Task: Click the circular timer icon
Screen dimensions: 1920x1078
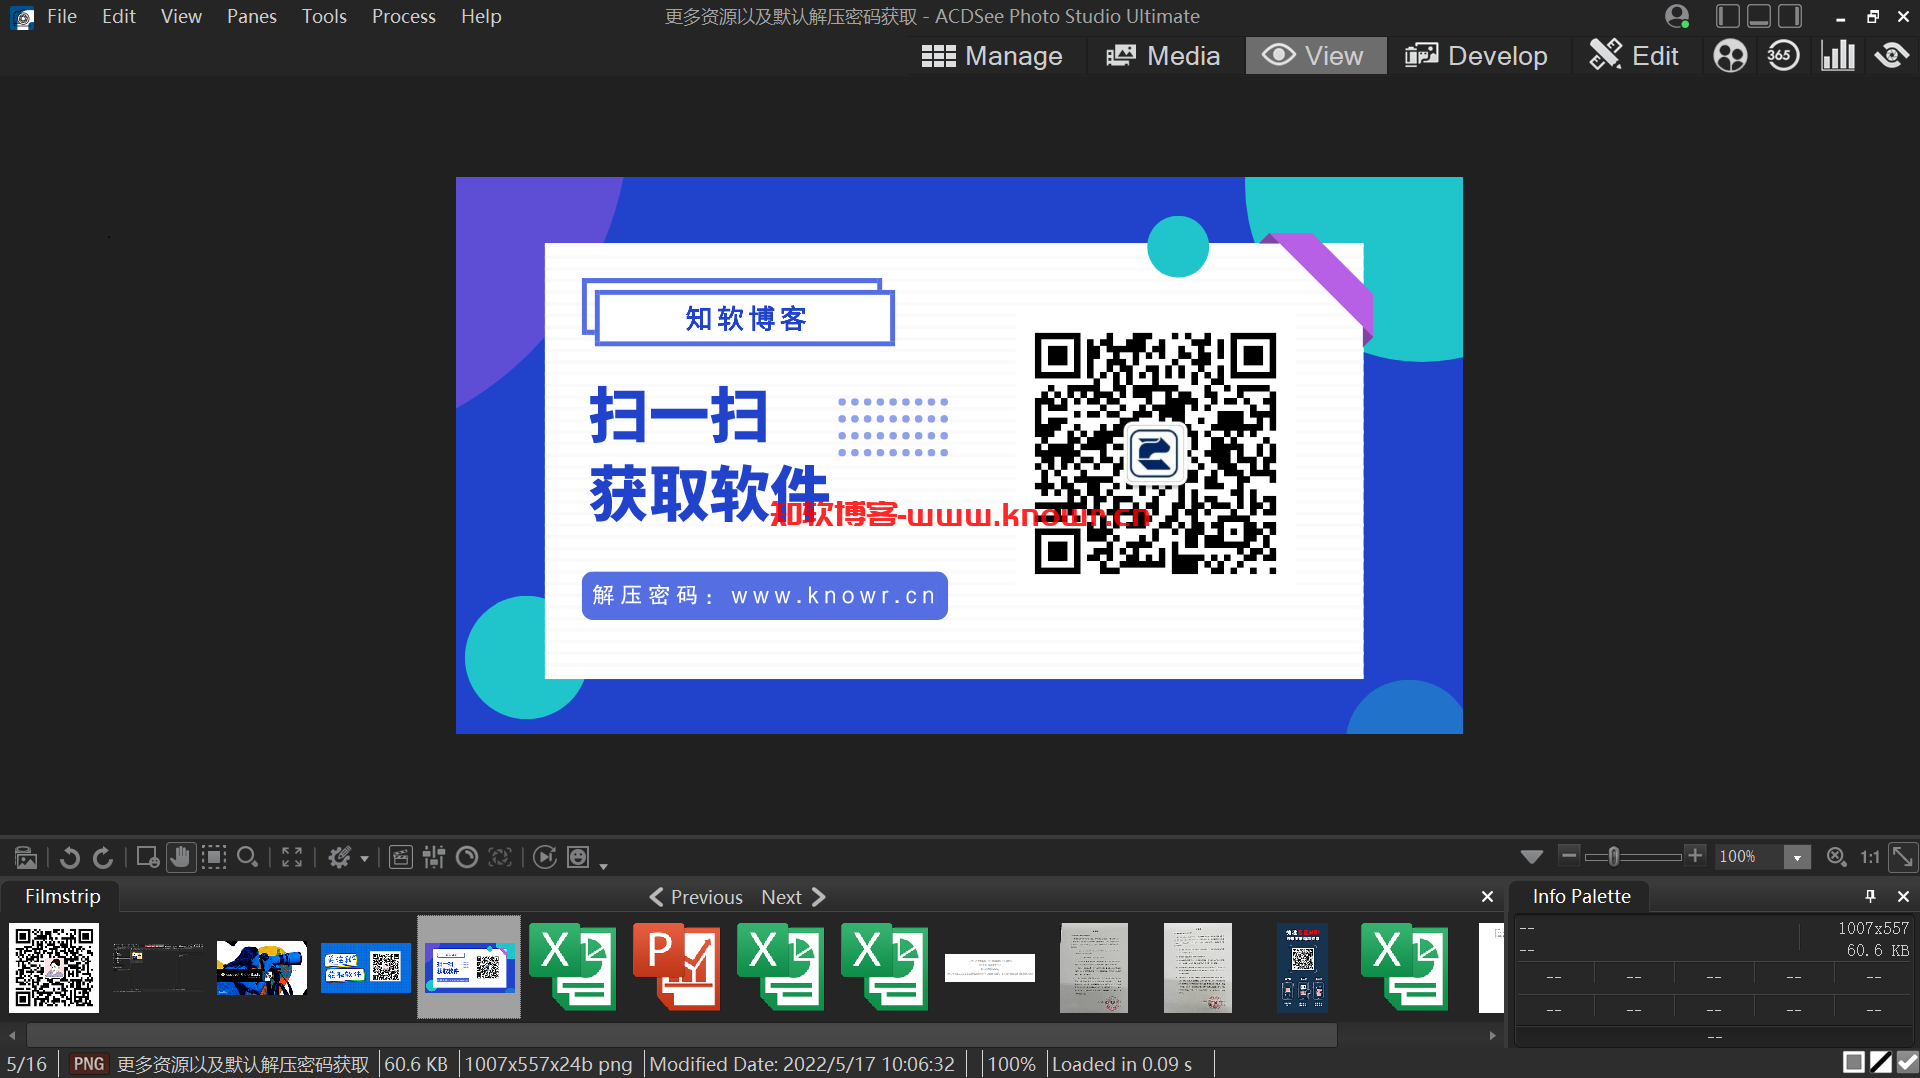Action: [467, 857]
